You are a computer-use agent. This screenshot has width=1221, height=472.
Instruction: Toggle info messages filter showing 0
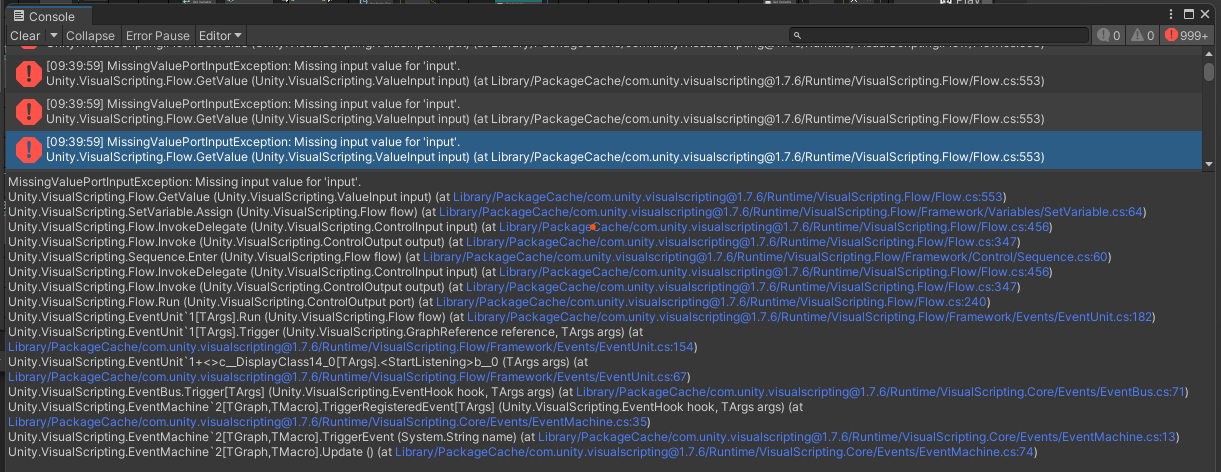[1108, 35]
